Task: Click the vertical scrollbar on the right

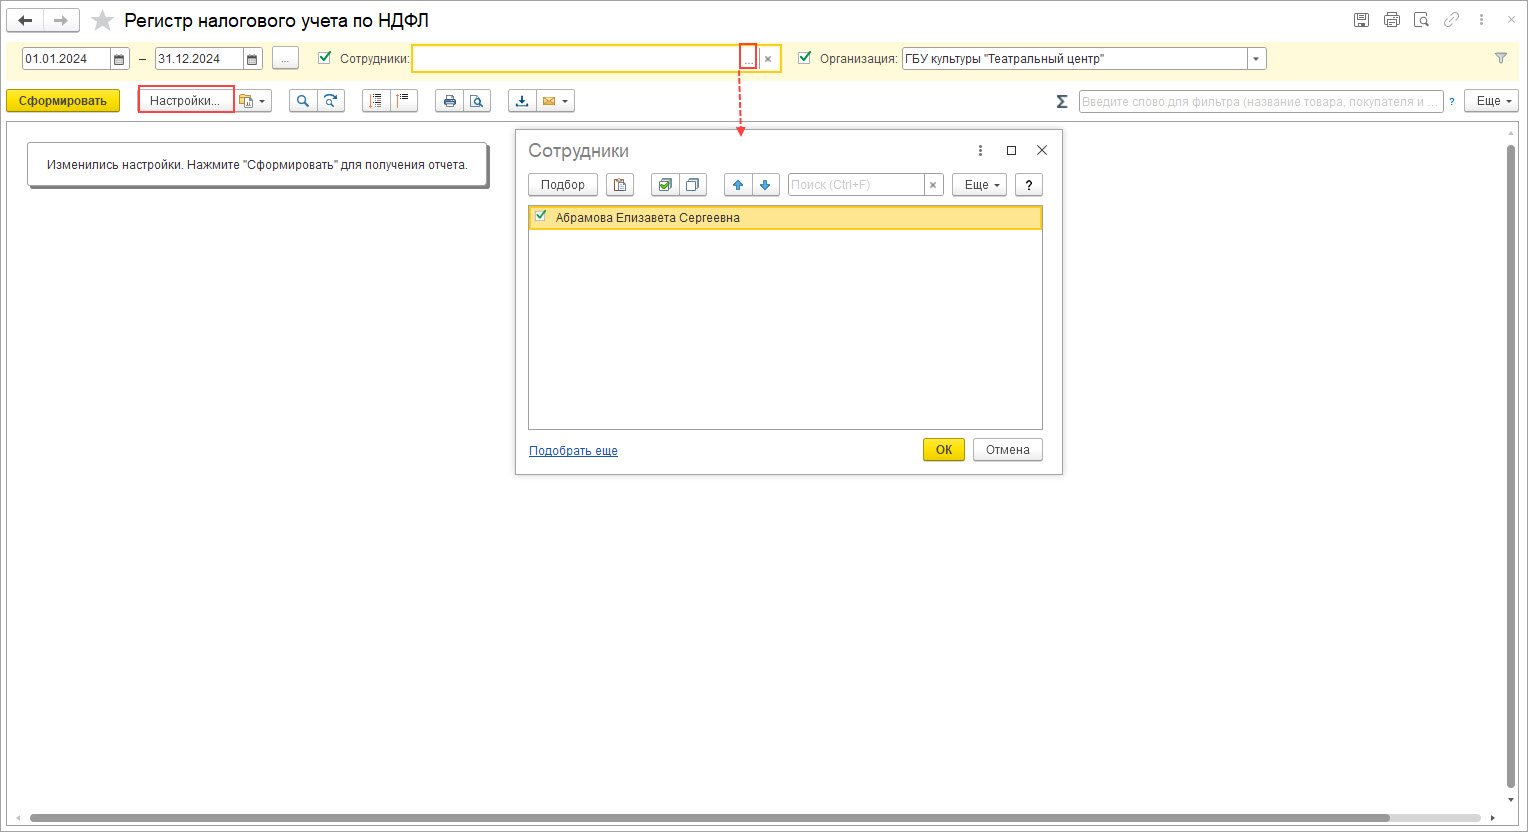Action: pos(1511,466)
